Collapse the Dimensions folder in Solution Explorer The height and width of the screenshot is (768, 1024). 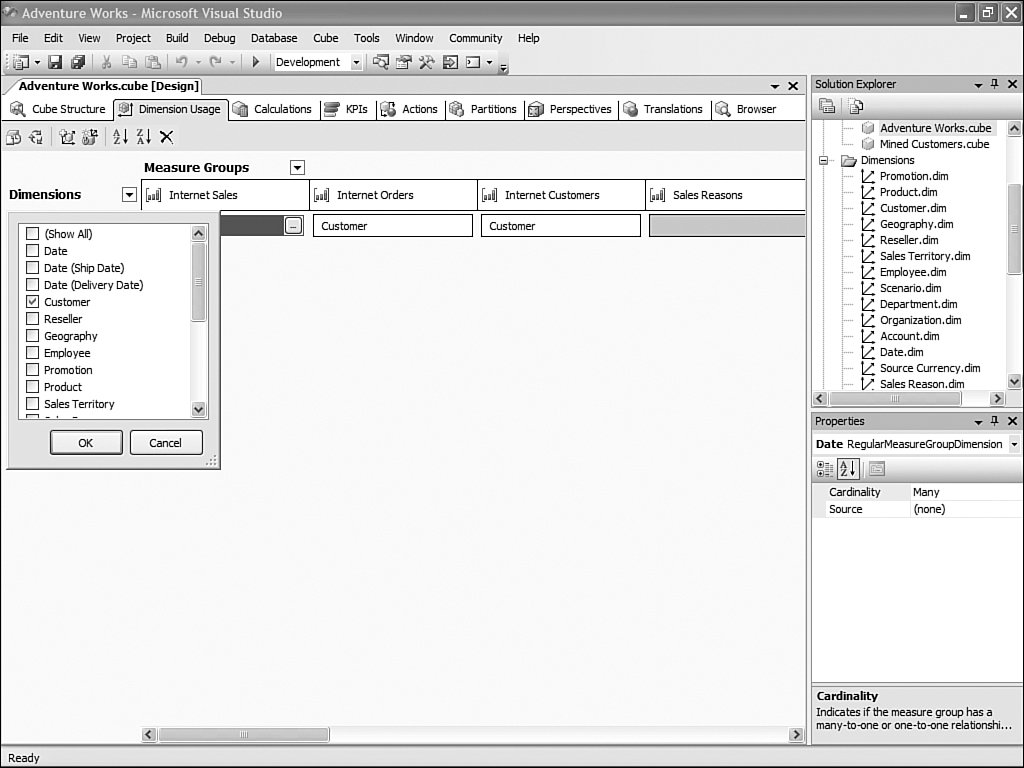click(x=824, y=160)
